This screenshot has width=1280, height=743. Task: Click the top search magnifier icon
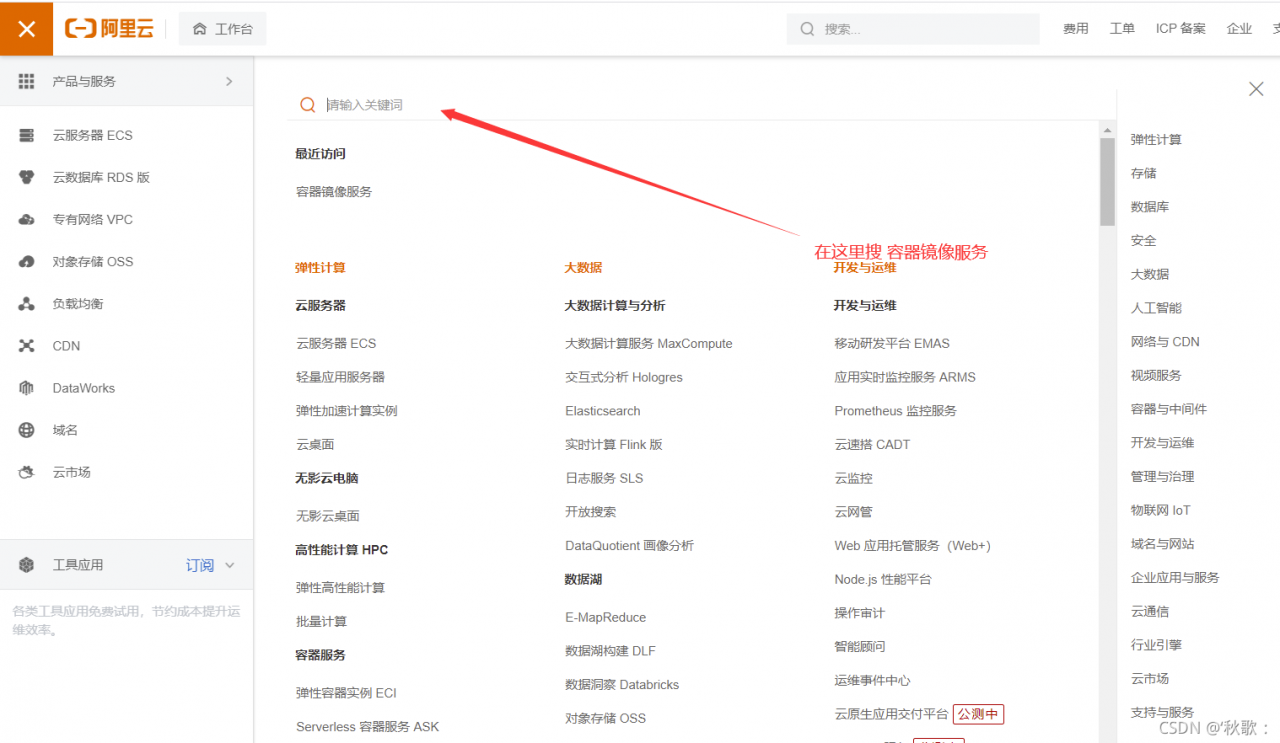(807, 29)
